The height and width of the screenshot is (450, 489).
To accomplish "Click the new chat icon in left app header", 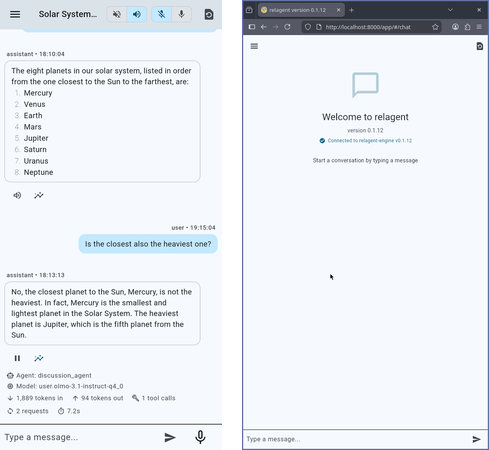I will click(x=209, y=14).
